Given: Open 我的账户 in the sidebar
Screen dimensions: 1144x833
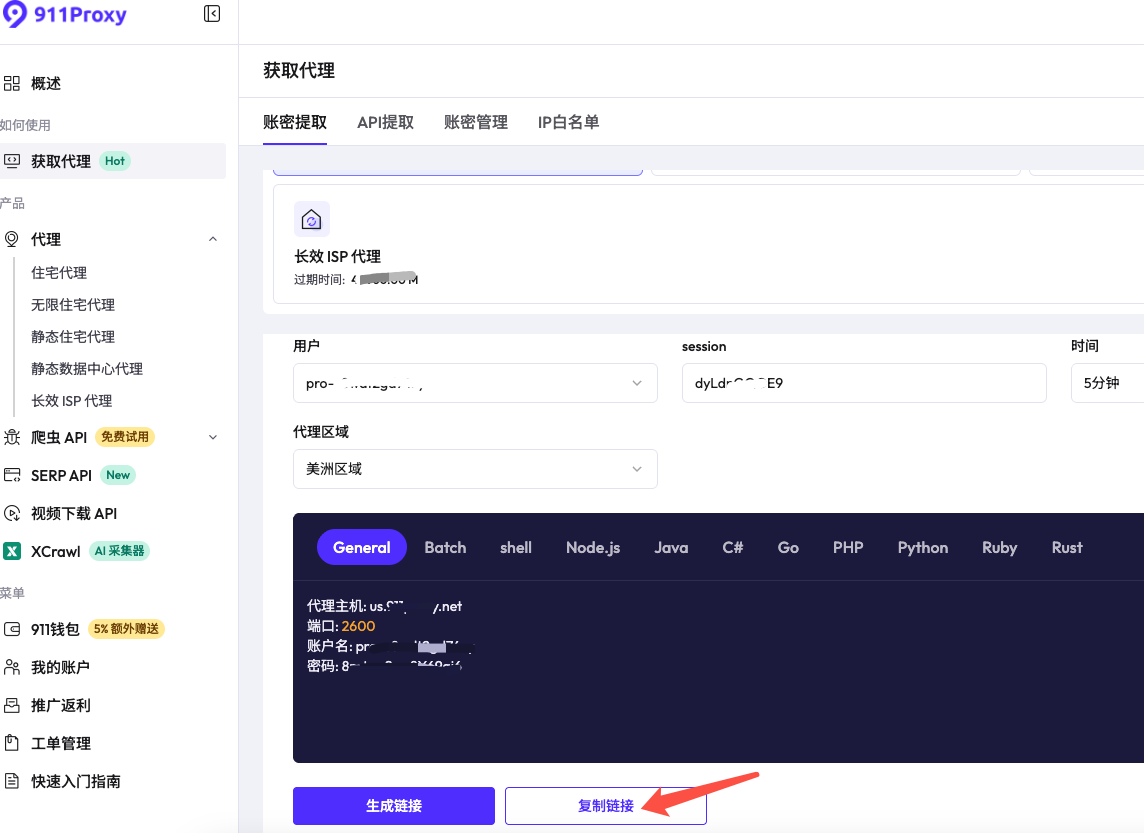Looking at the screenshot, I should (61, 667).
